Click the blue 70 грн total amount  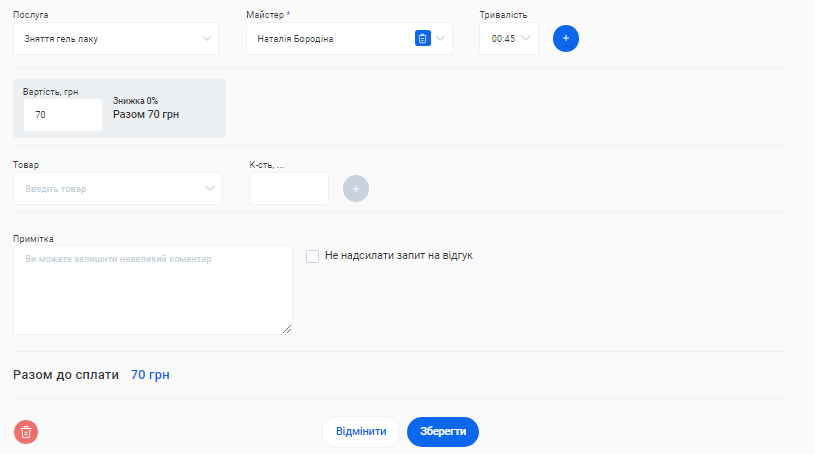click(x=150, y=375)
